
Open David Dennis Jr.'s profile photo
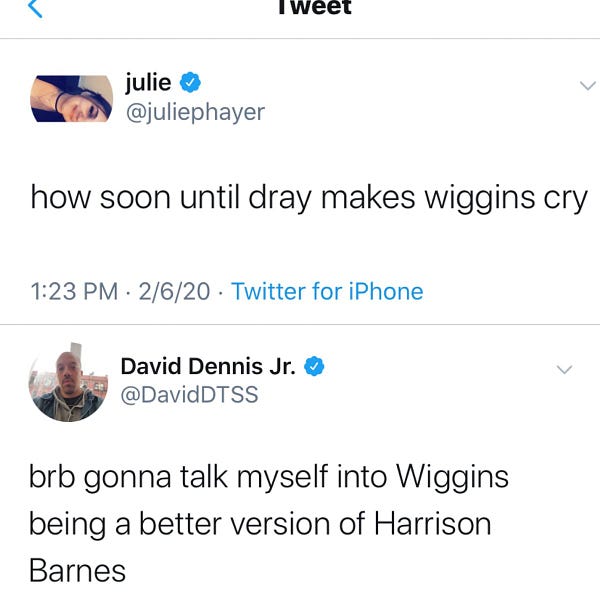point(68,382)
